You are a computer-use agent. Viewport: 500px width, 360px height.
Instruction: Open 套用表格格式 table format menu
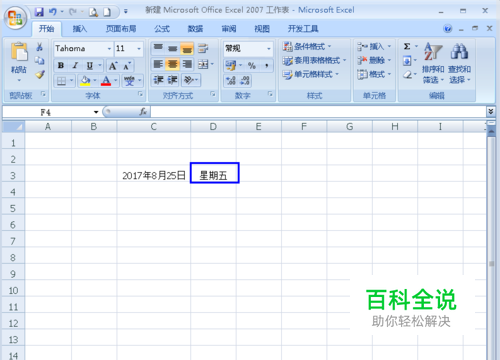click(x=314, y=60)
